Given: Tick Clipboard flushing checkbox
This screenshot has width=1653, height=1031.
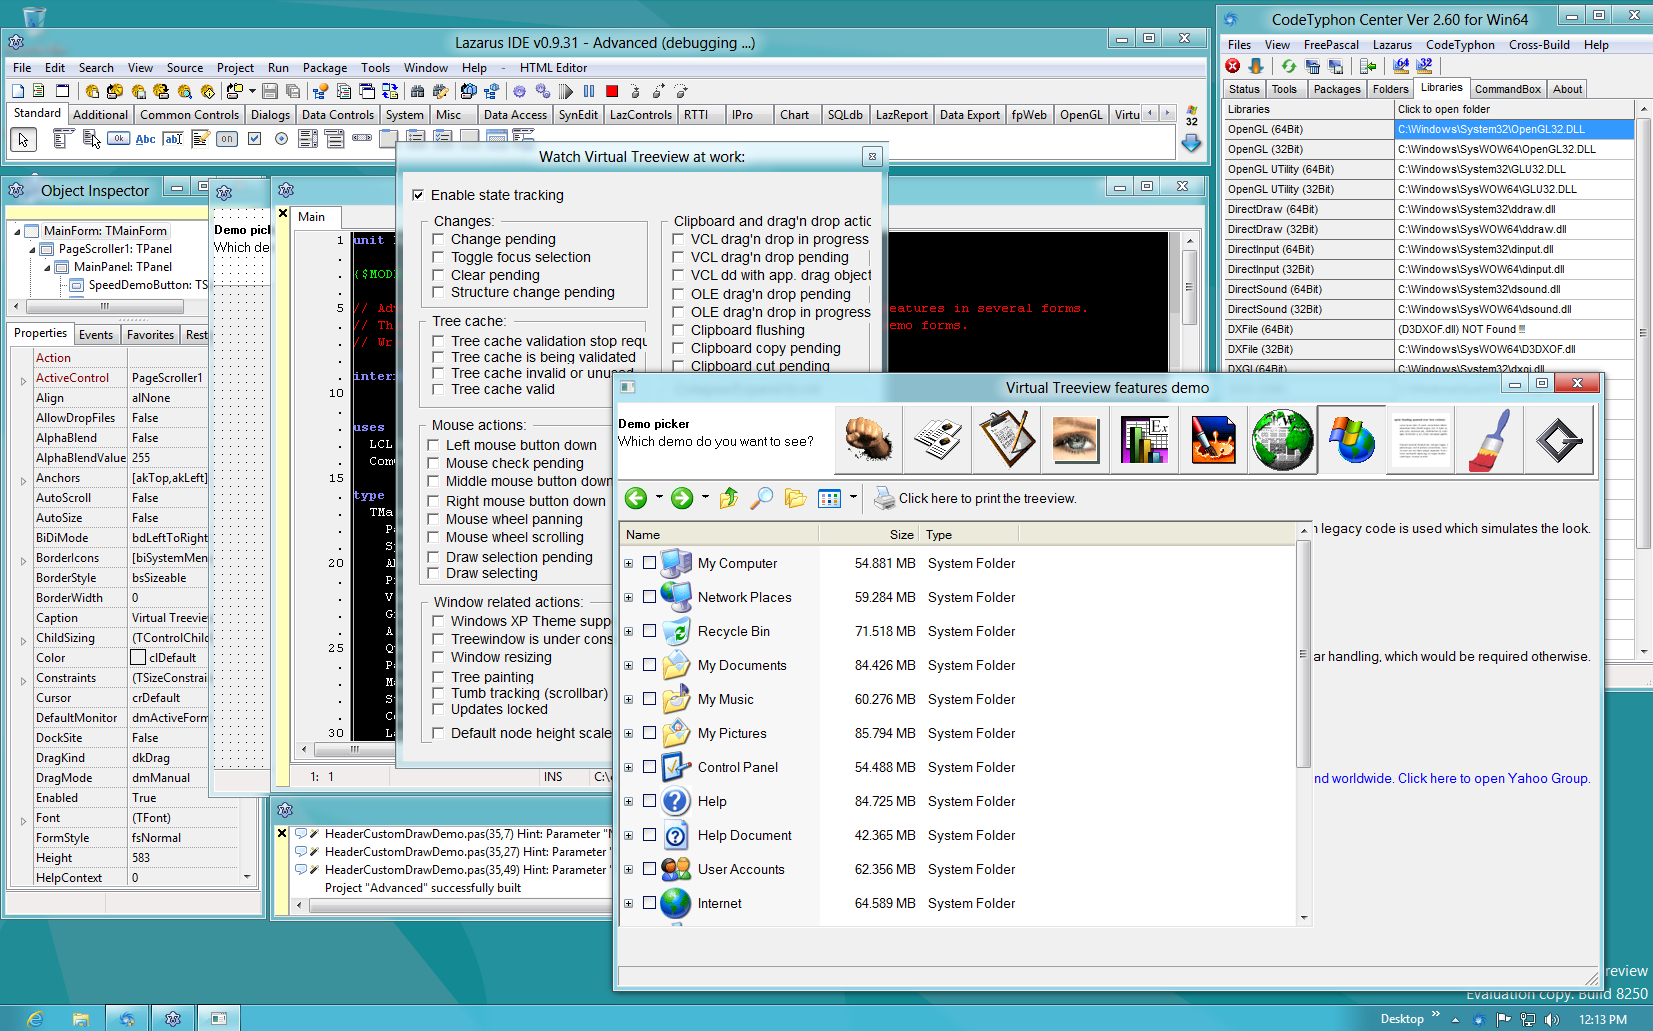Looking at the screenshot, I should 678,330.
